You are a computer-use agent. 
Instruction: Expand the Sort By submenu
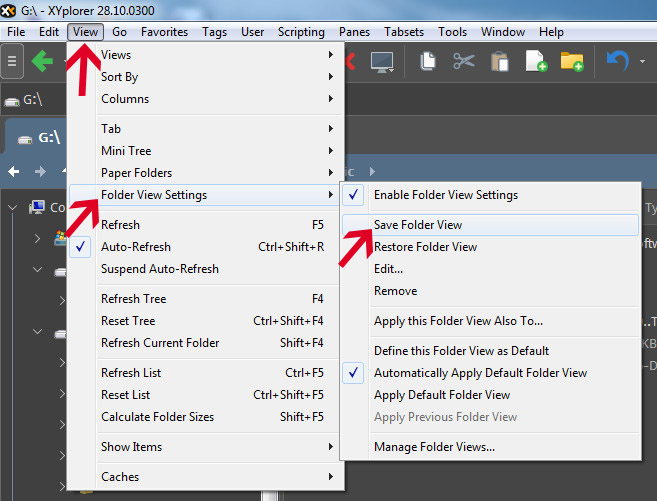(119, 77)
